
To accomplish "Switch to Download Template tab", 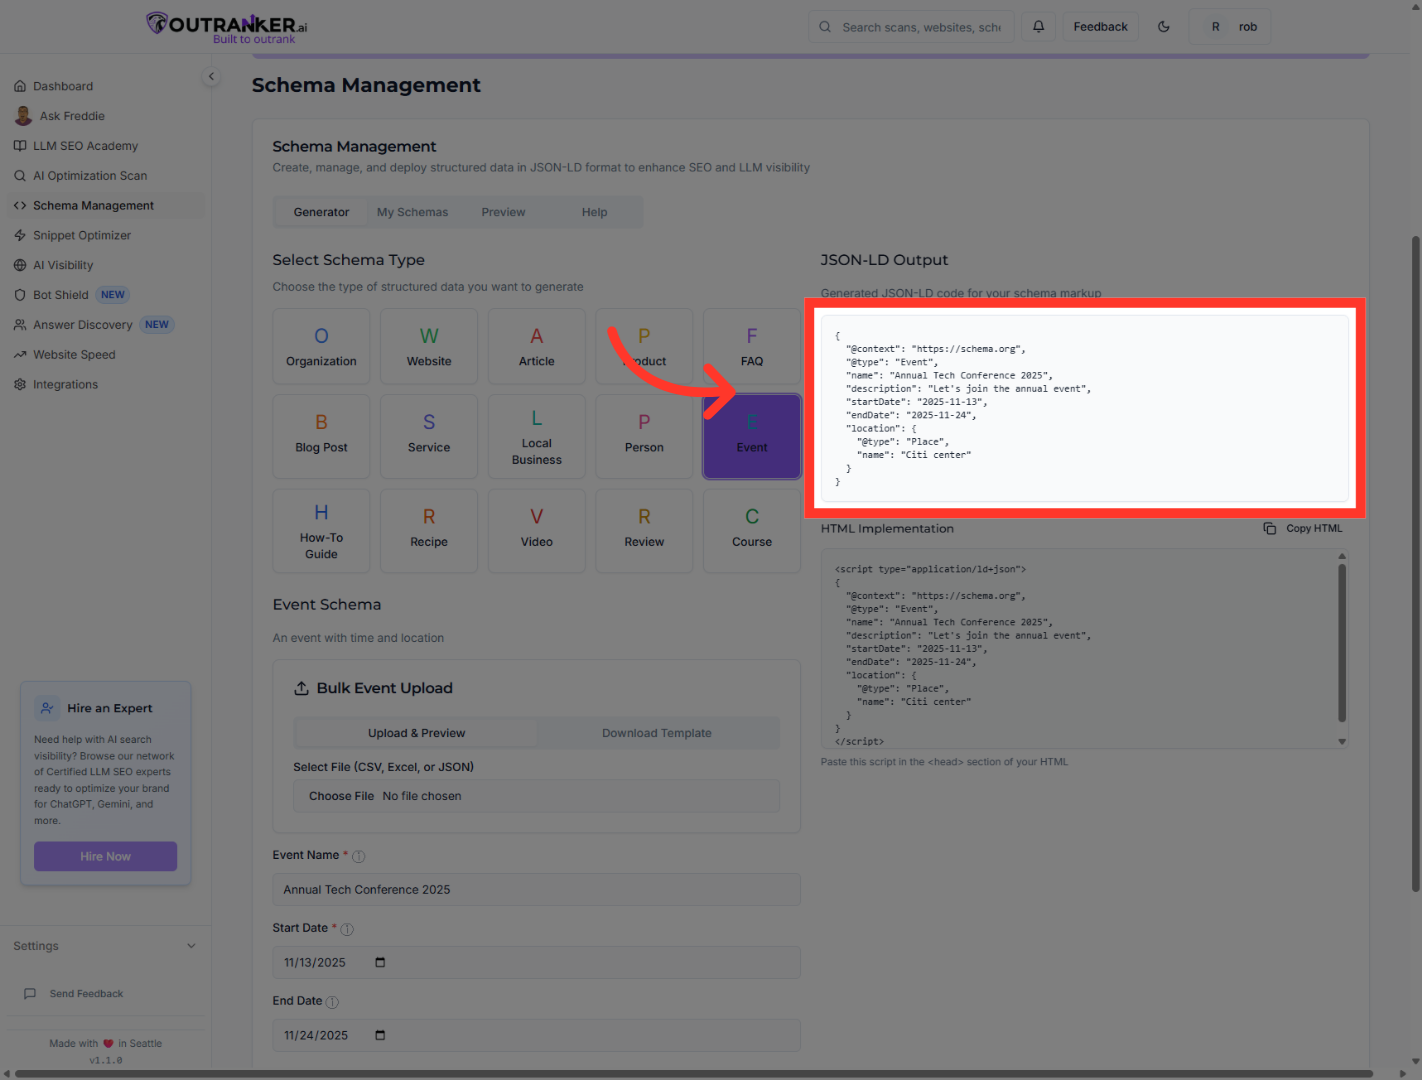I will pos(656,733).
